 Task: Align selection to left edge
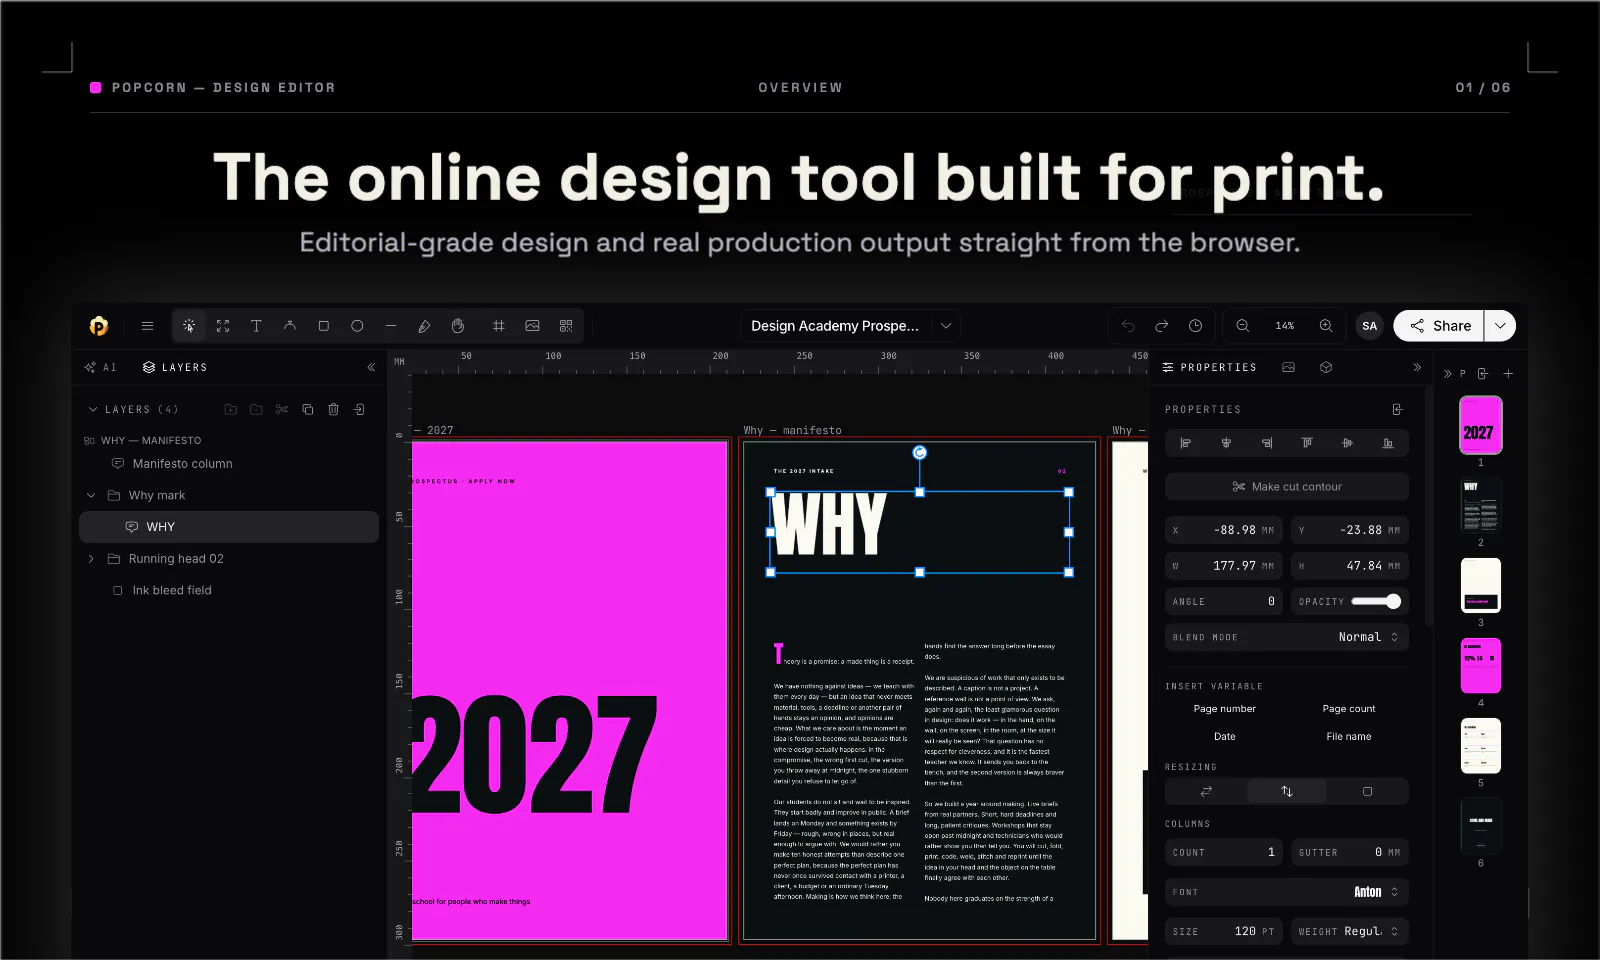(1186, 443)
